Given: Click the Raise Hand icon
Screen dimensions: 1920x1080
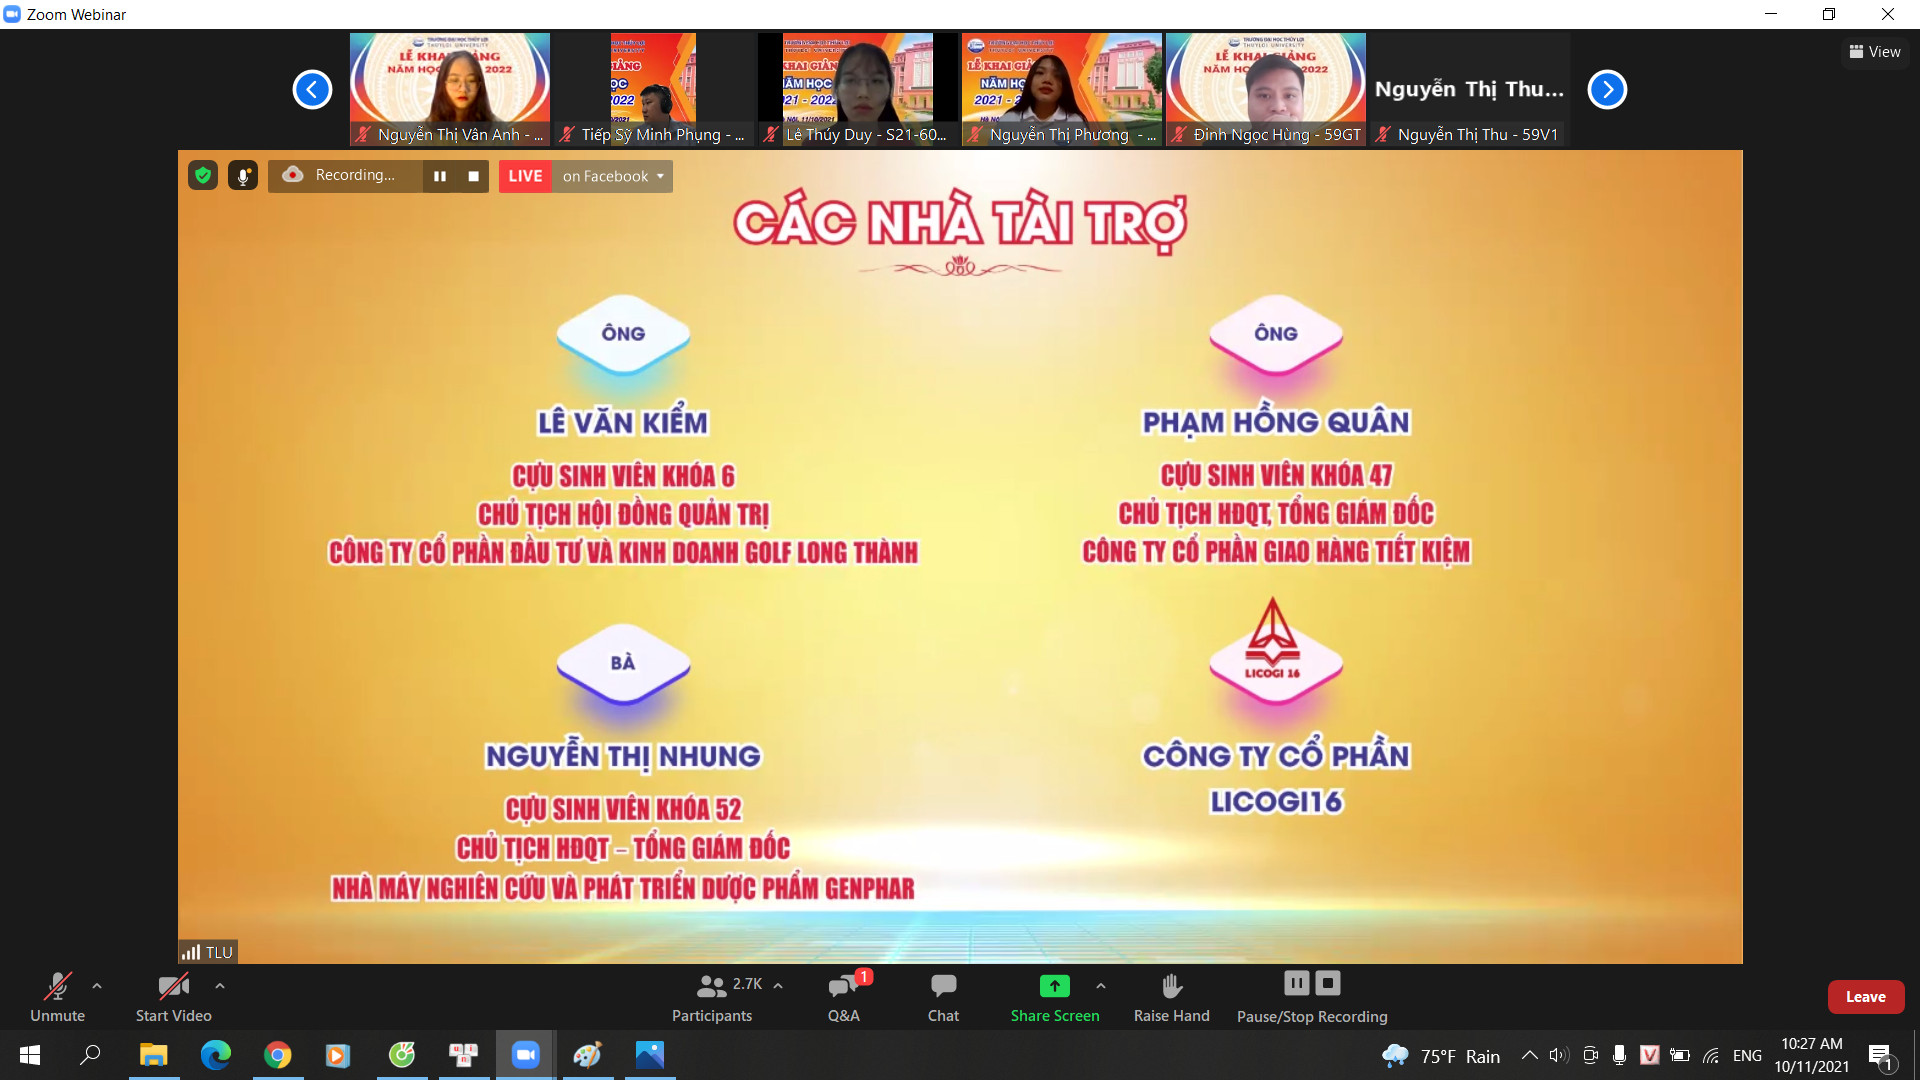Looking at the screenshot, I should (1171, 987).
